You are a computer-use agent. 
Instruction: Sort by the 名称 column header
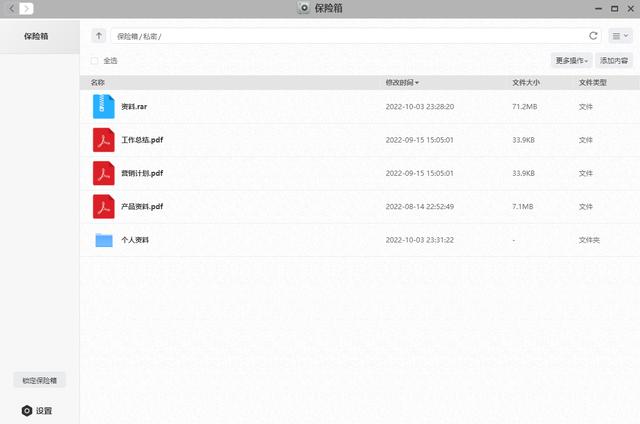point(98,82)
